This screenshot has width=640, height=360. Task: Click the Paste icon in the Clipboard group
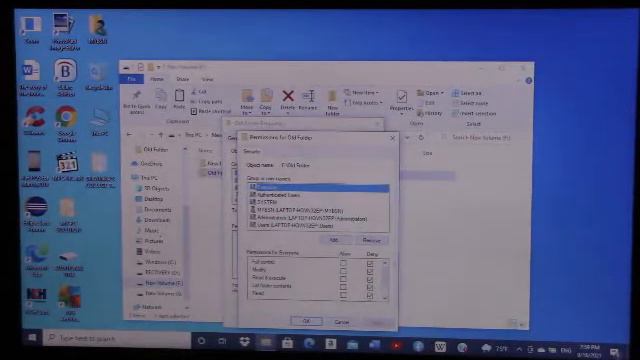(179, 96)
